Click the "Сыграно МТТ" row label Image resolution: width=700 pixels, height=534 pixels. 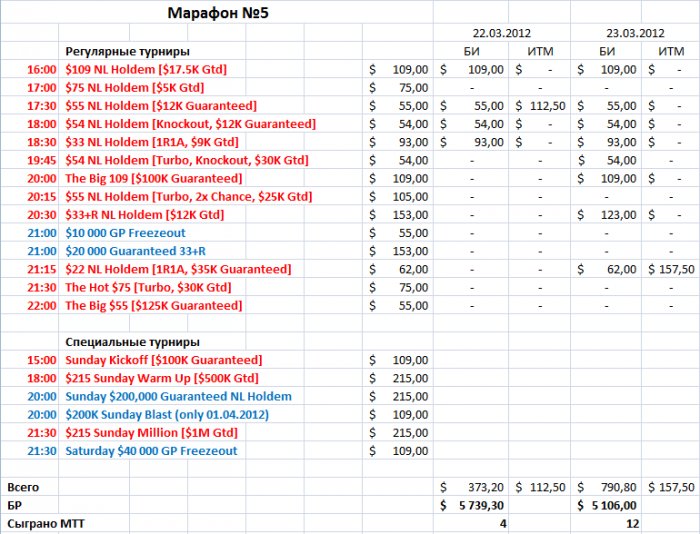click(46, 523)
